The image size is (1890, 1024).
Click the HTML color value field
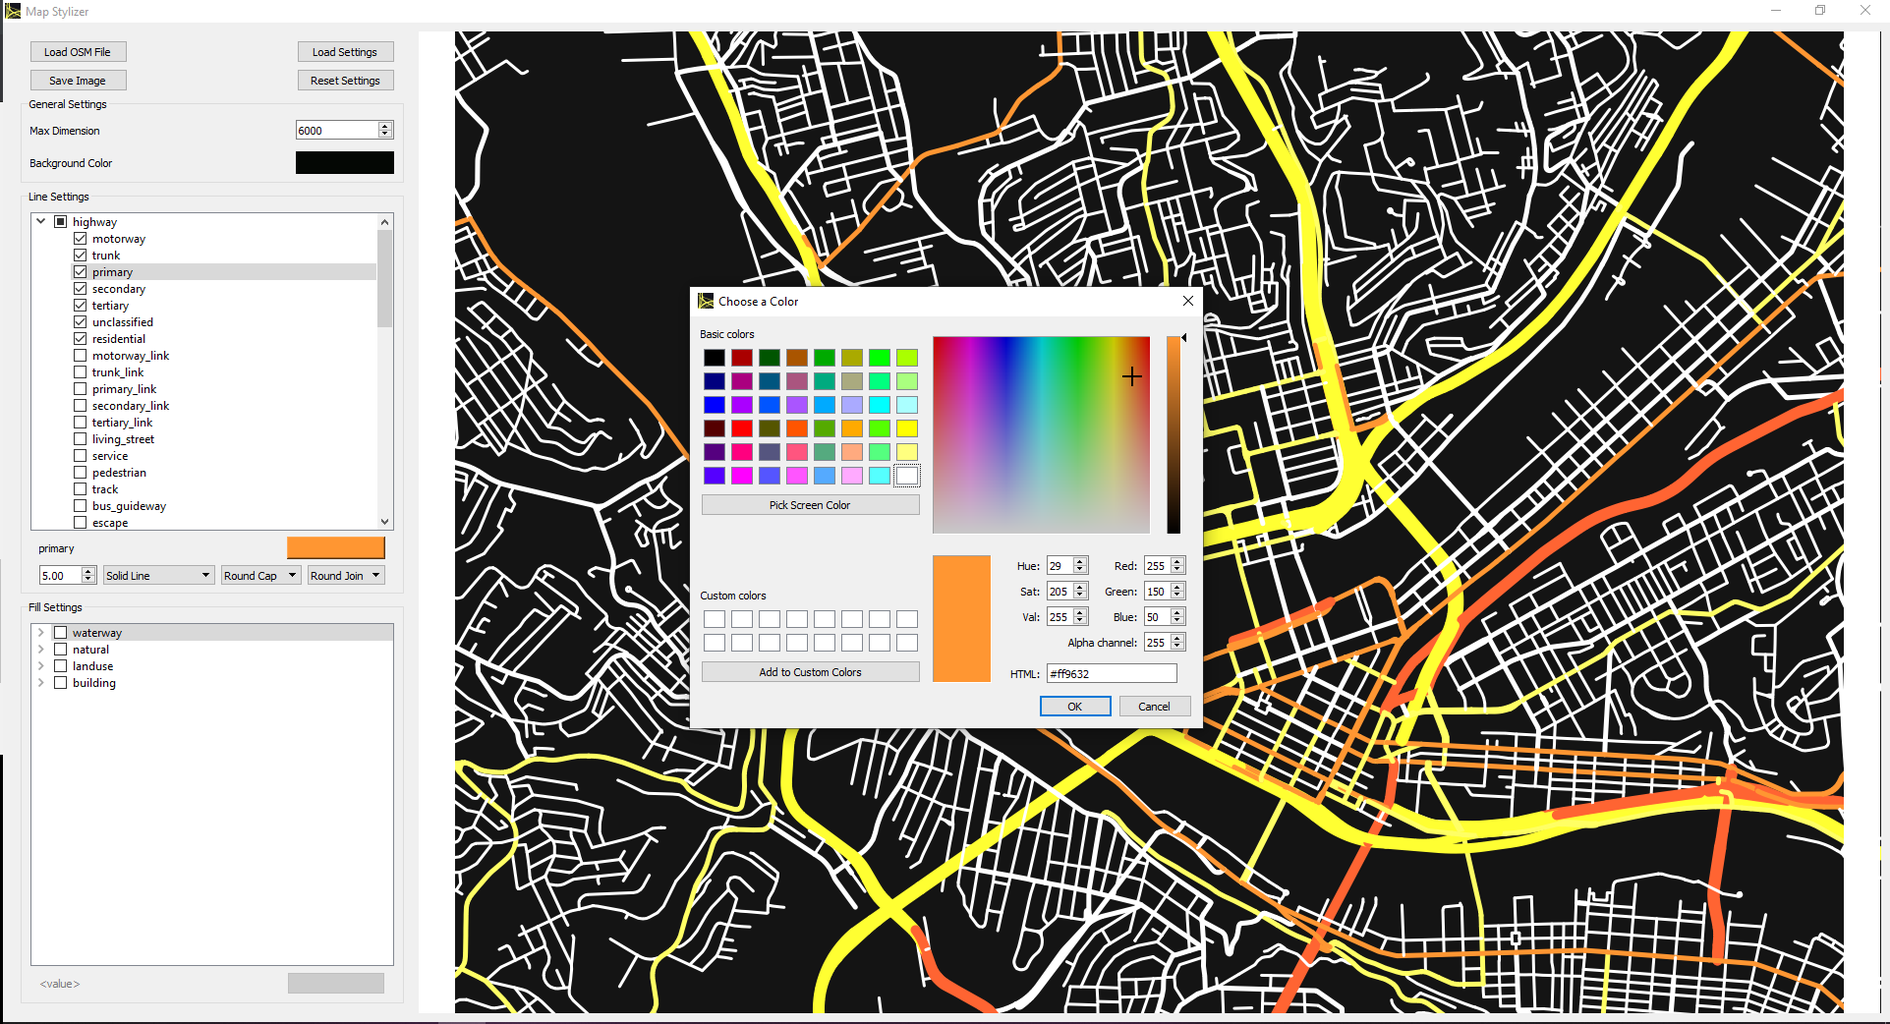click(1111, 673)
